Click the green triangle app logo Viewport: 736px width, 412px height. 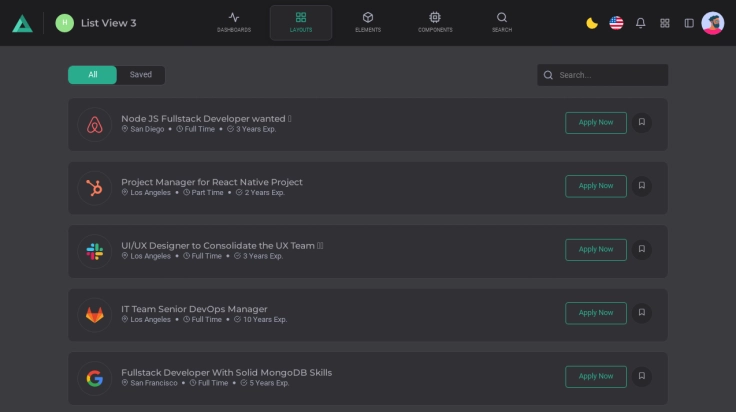click(x=22, y=23)
